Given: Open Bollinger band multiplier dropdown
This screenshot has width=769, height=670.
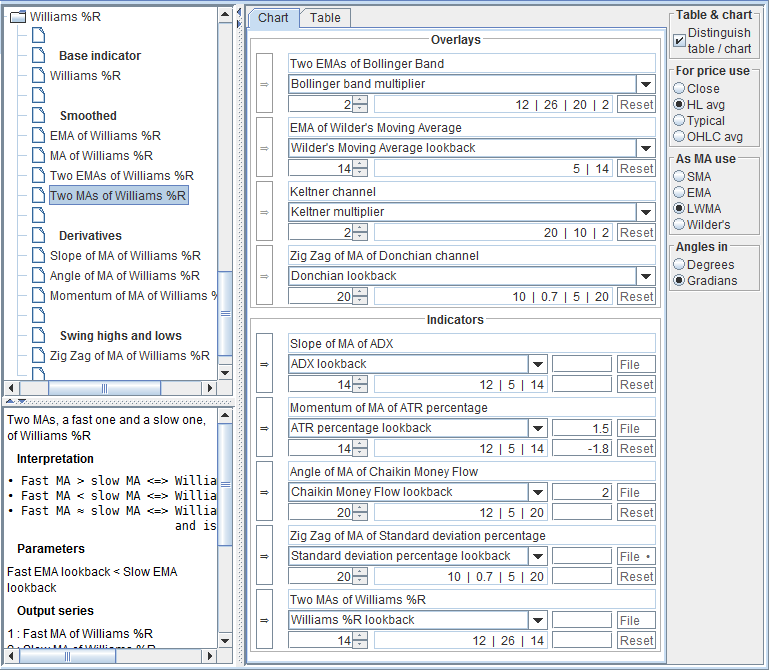Looking at the screenshot, I should pos(646,84).
